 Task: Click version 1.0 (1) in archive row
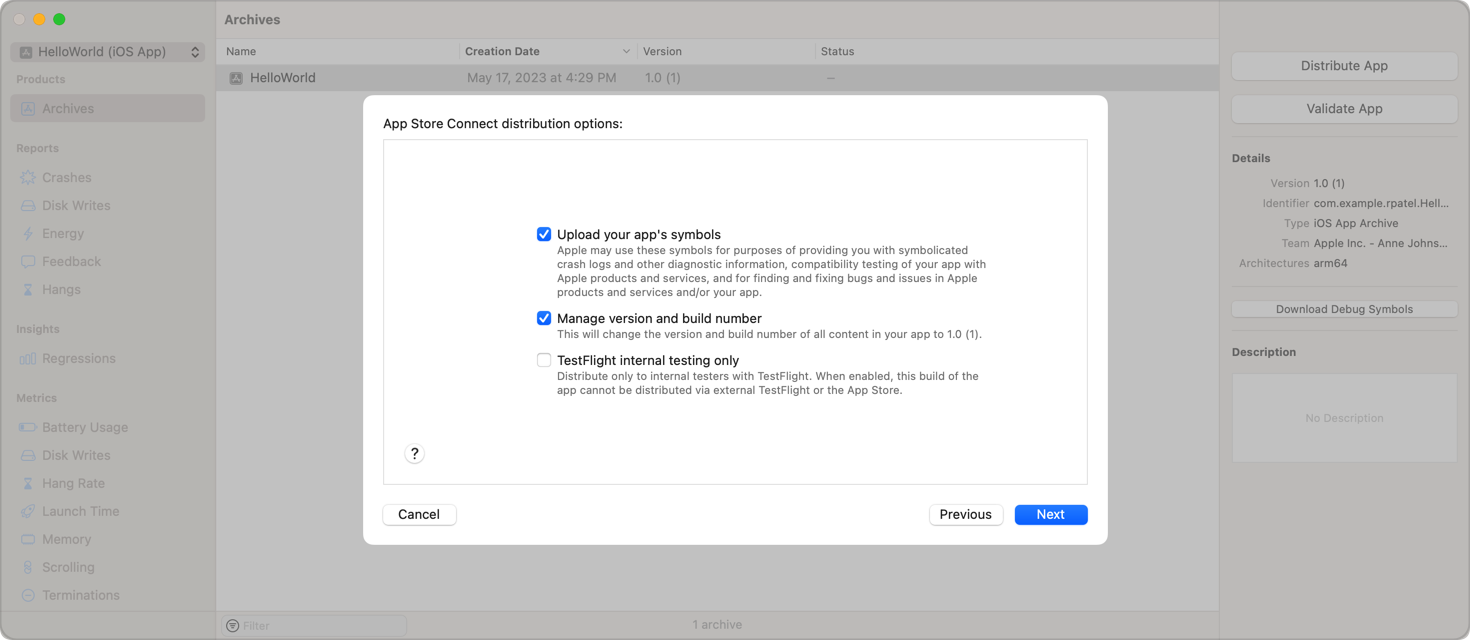tap(662, 78)
